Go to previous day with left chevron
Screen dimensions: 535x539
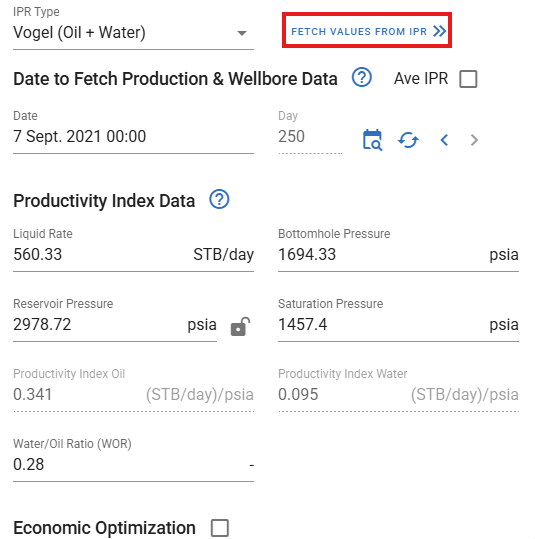[444, 140]
